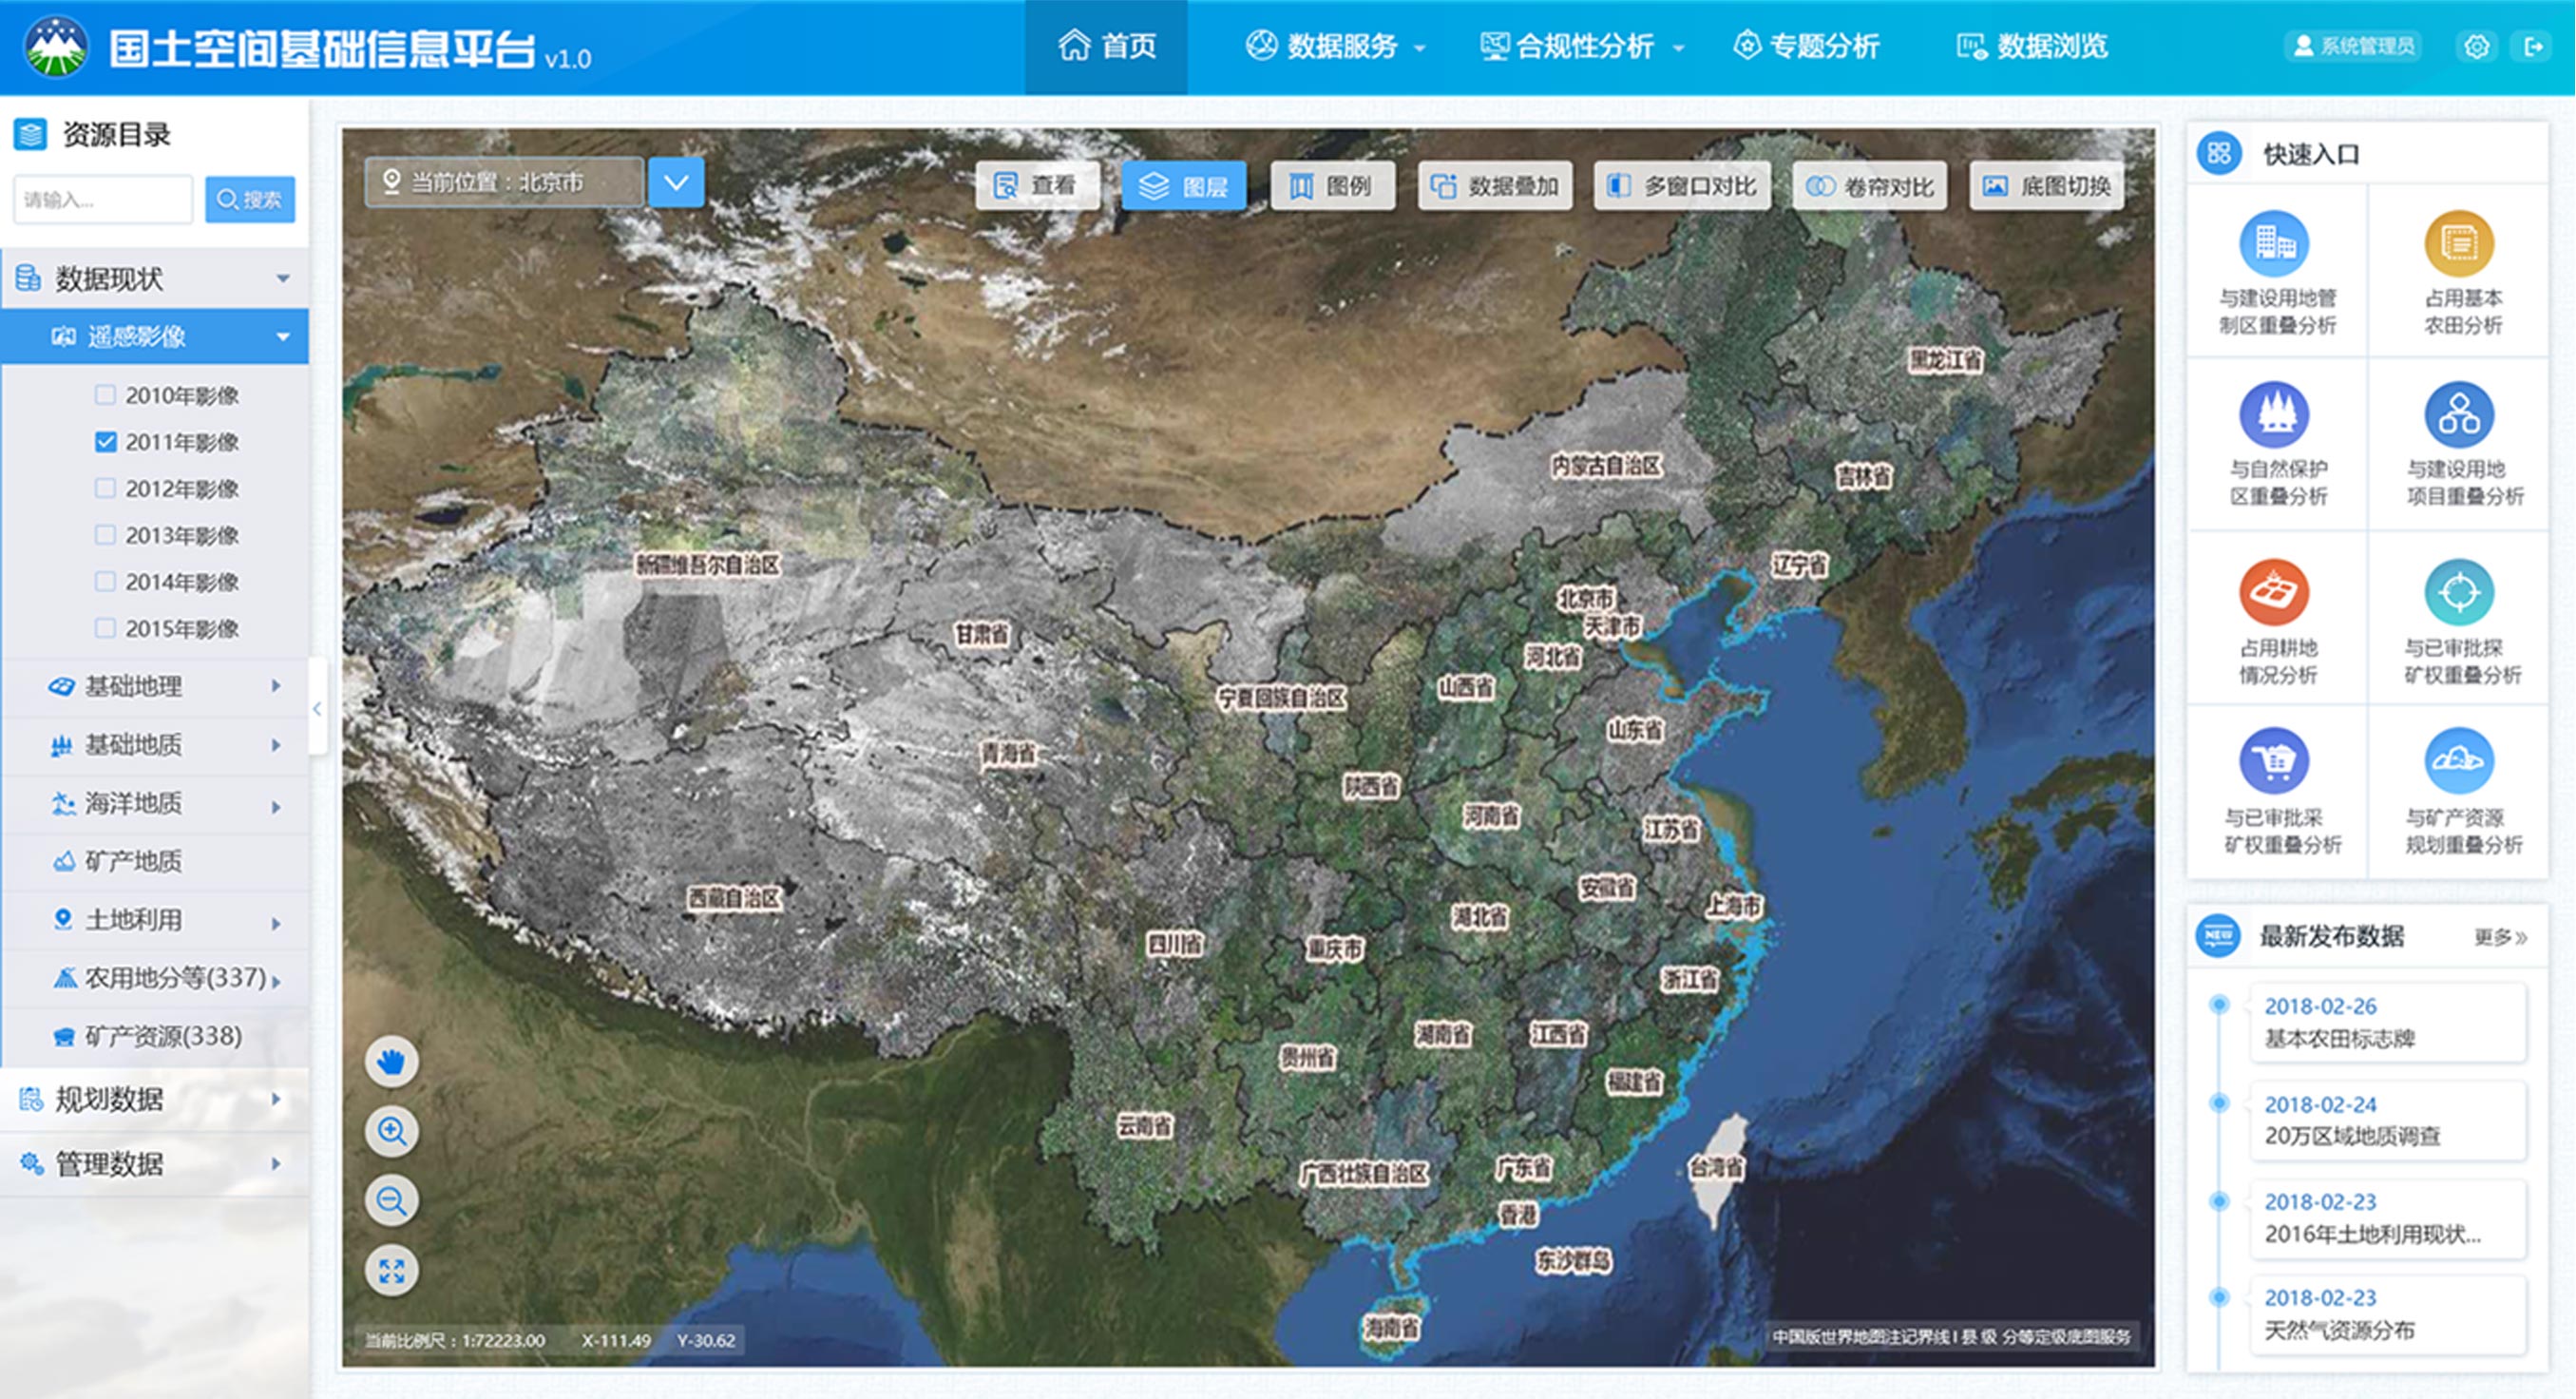The width and height of the screenshot is (2576, 1399).
Task: Open the 与矿产资源规划重叠分析 cloud icon
Action: coord(2459,762)
